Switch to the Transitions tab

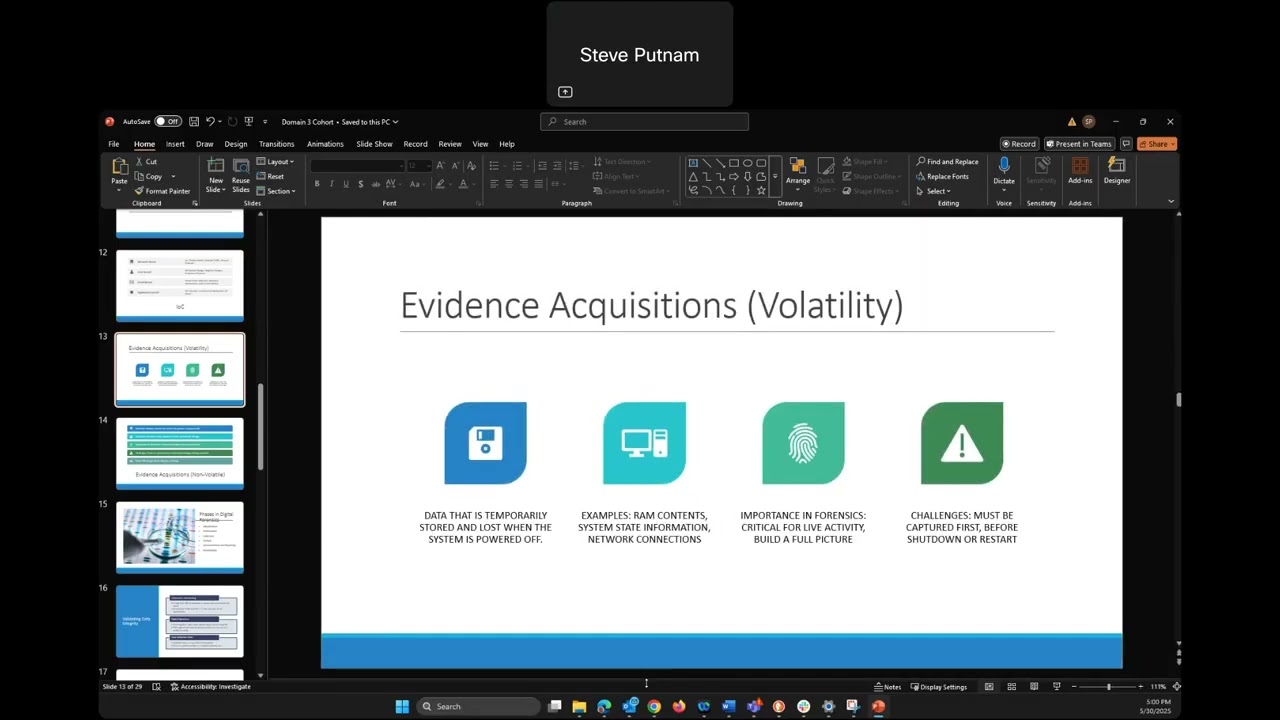tap(277, 144)
